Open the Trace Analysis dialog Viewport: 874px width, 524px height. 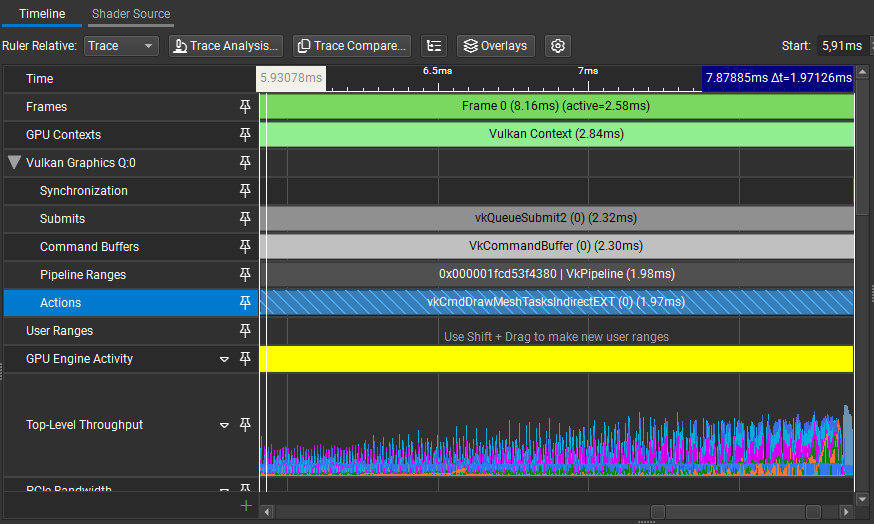point(225,46)
